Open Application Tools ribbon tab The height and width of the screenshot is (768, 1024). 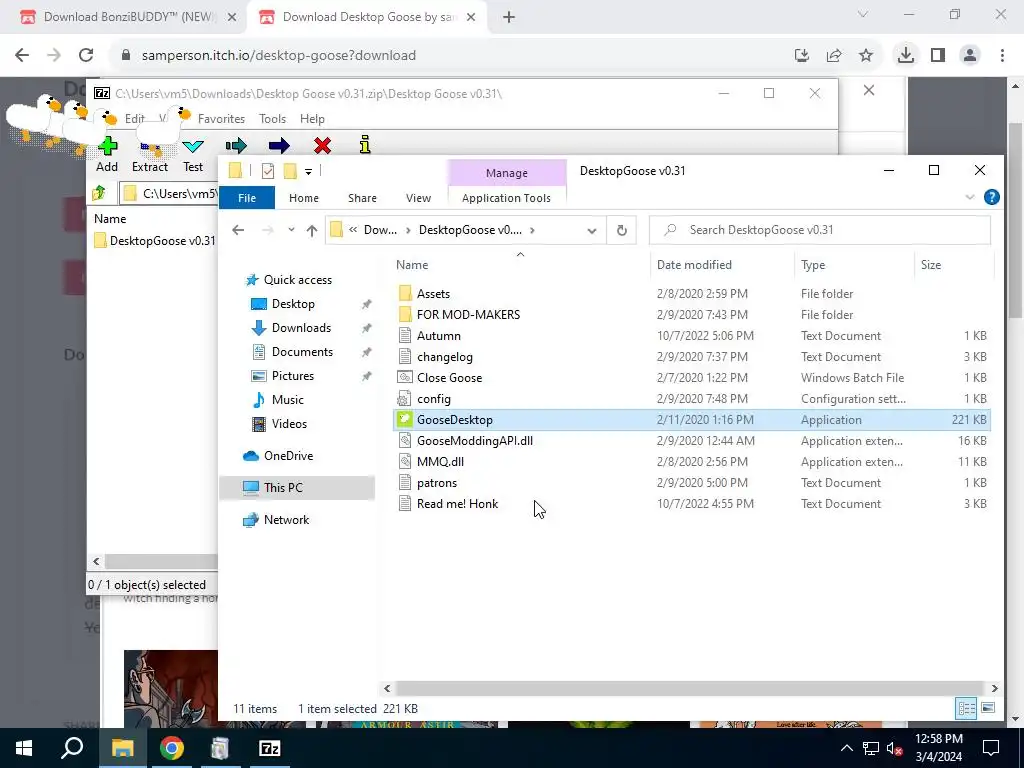(x=506, y=198)
